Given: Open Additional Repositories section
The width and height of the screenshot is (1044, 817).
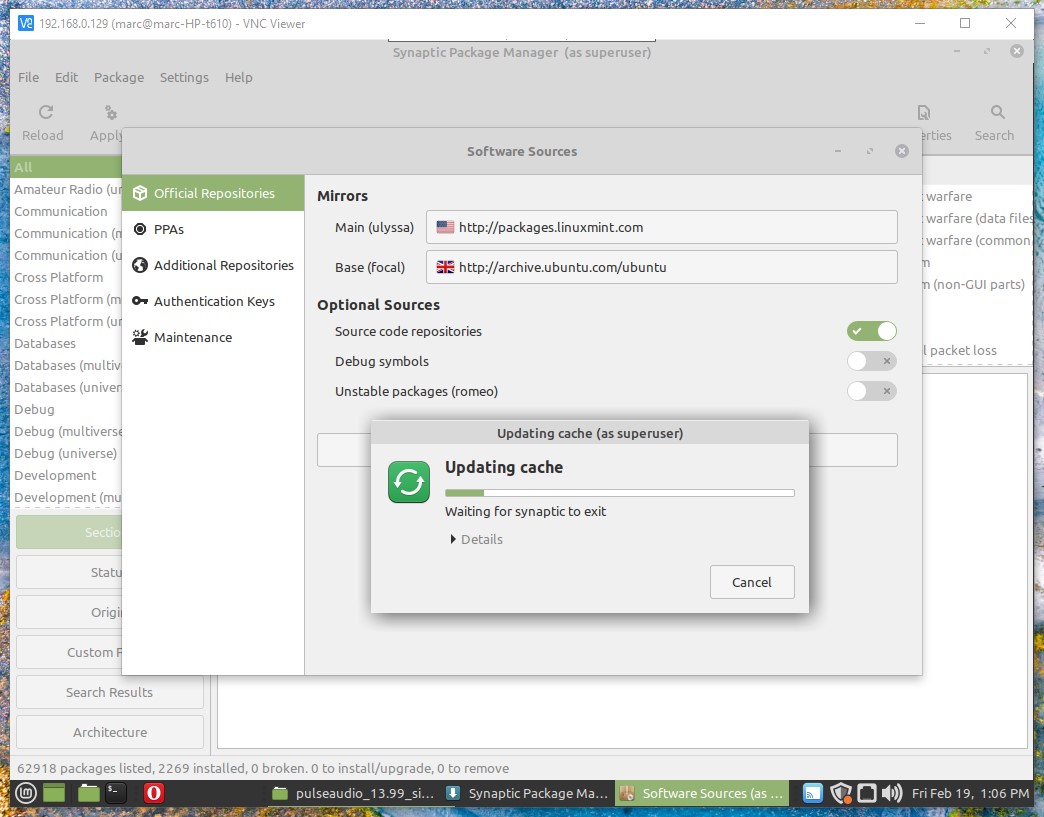Looking at the screenshot, I should click(213, 265).
